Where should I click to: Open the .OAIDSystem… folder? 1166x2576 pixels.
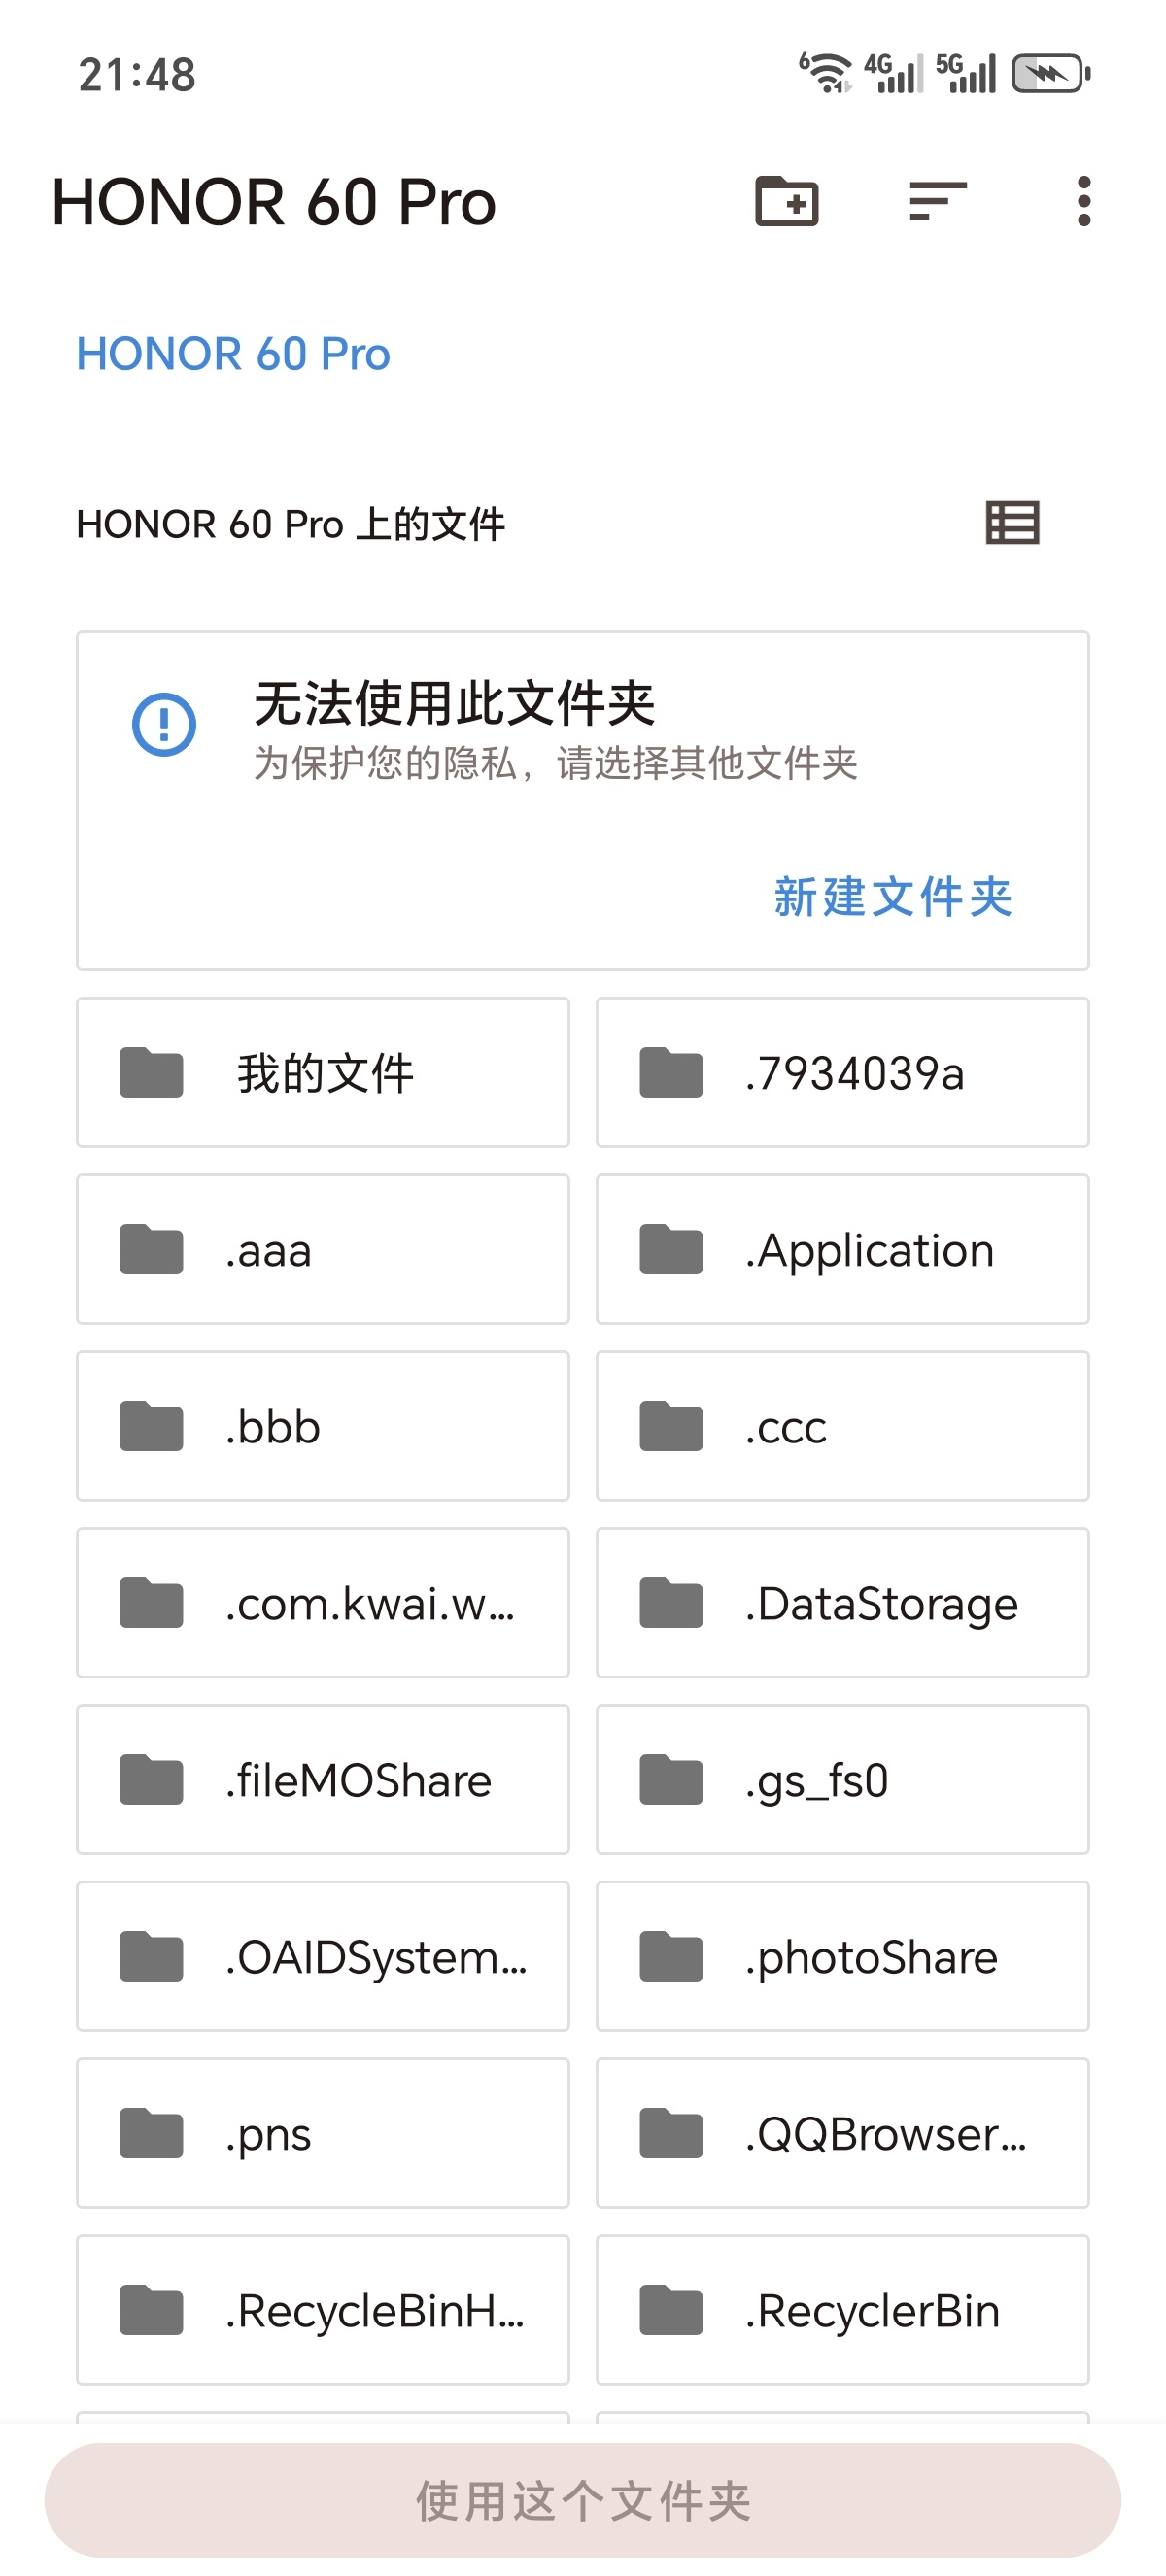pyautogui.click(x=323, y=1956)
